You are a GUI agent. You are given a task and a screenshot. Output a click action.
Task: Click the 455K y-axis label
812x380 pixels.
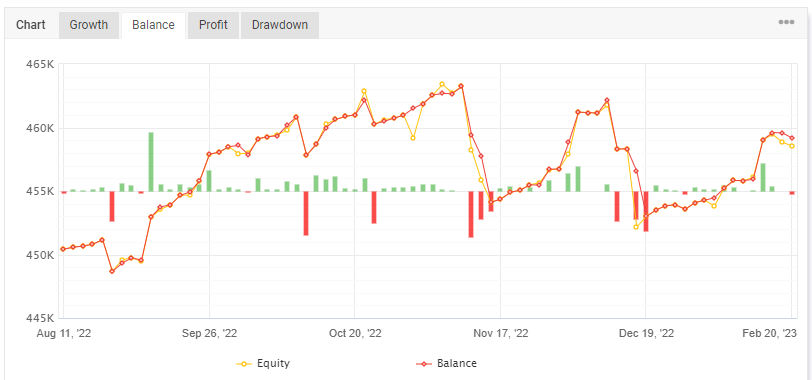click(40, 192)
